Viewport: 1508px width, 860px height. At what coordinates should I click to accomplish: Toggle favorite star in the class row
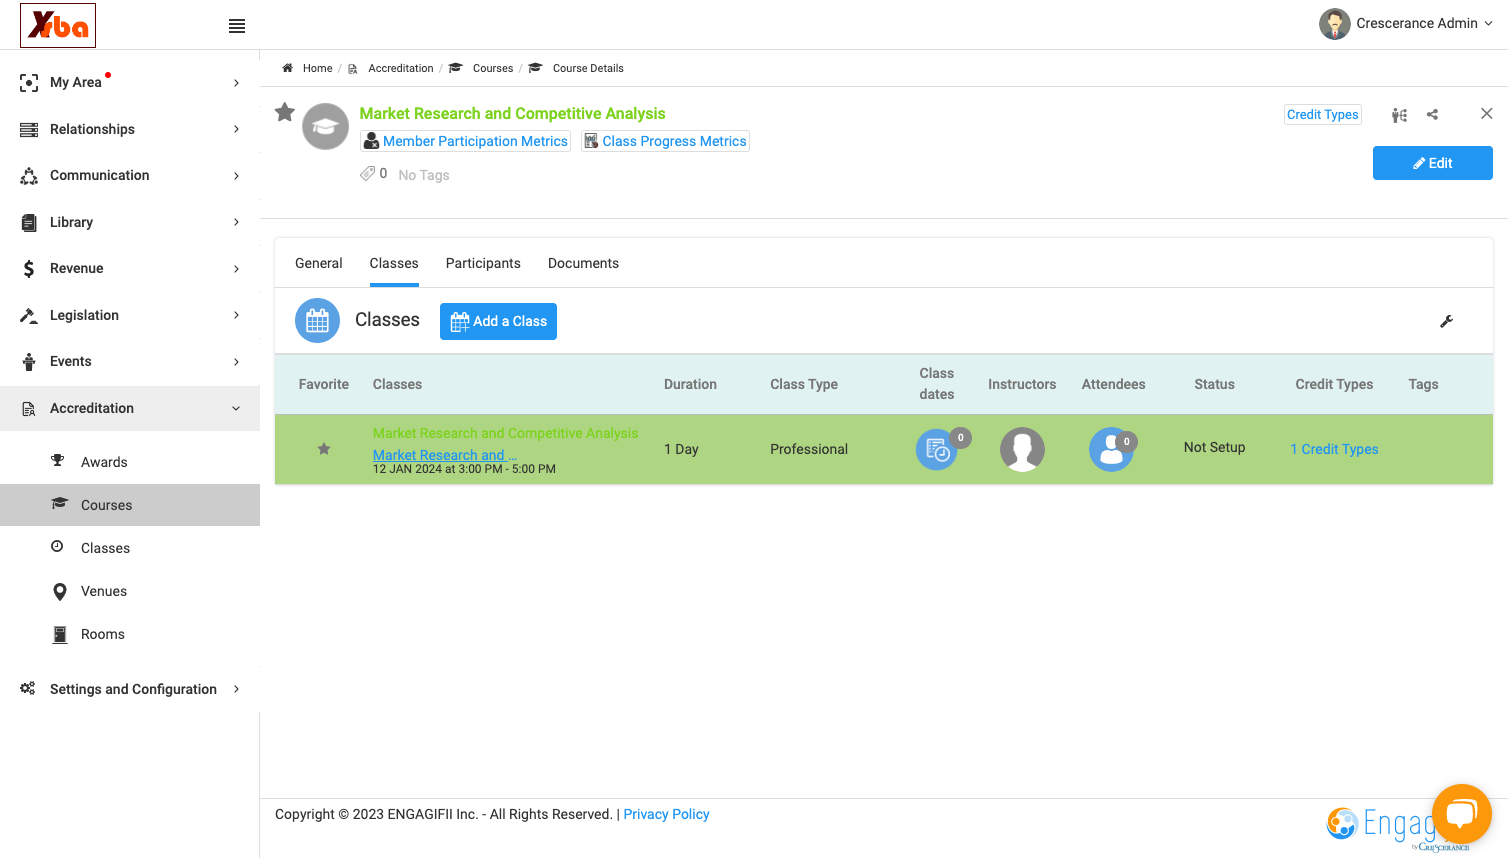(x=324, y=449)
